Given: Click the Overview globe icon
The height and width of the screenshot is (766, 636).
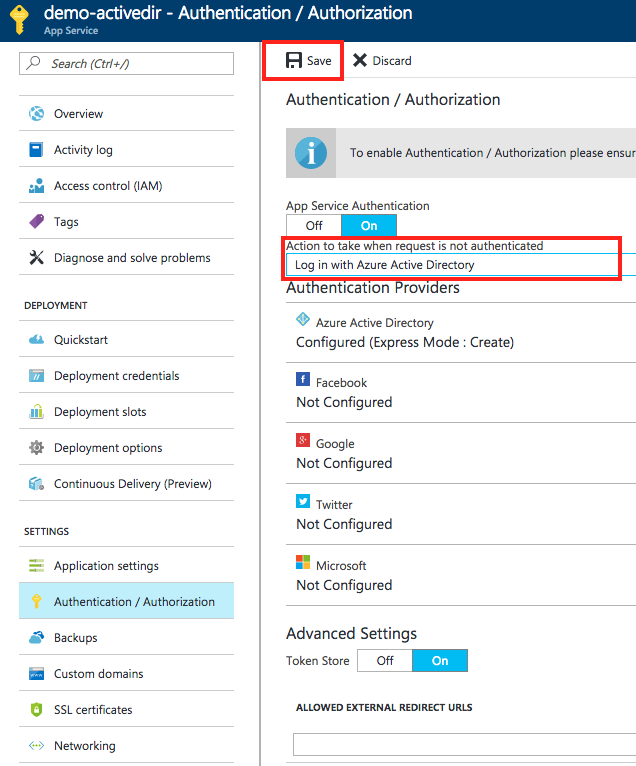Looking at the screenshot, I should [37, 113].
